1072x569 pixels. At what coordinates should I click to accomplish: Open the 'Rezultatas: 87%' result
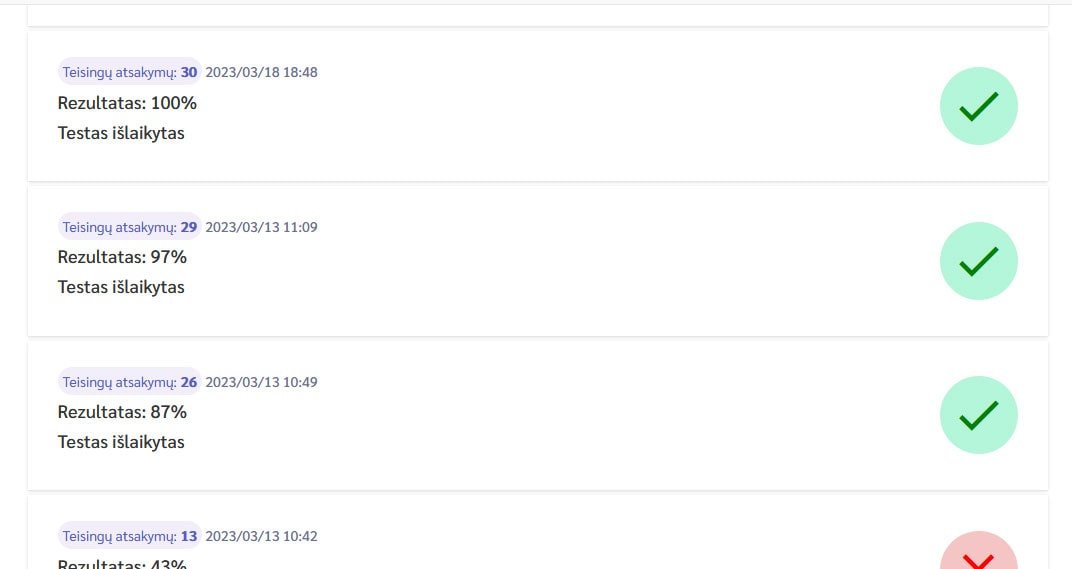click(122, 412)
